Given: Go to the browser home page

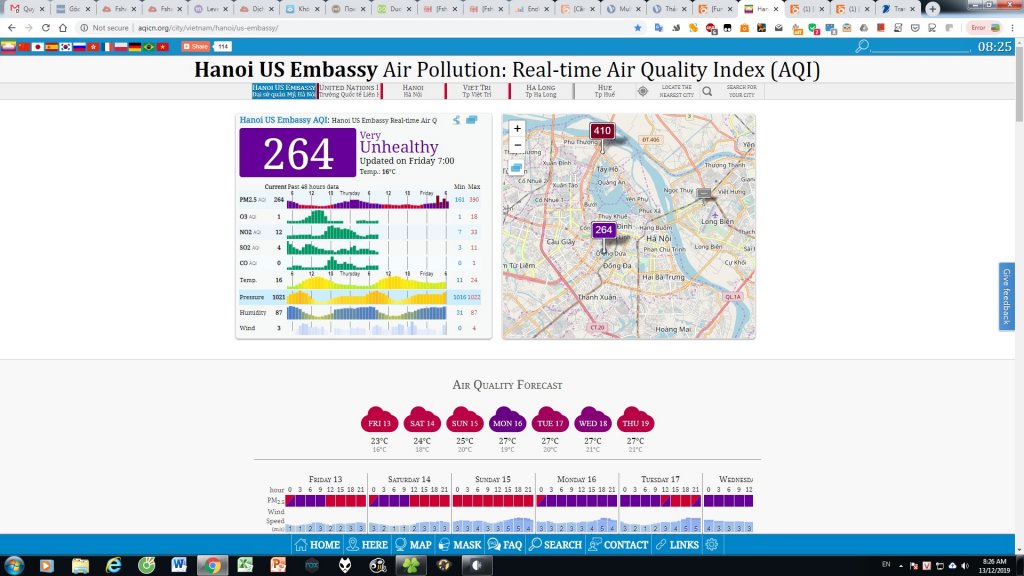Looking at the screenshot, I should [x=63, y=28].
